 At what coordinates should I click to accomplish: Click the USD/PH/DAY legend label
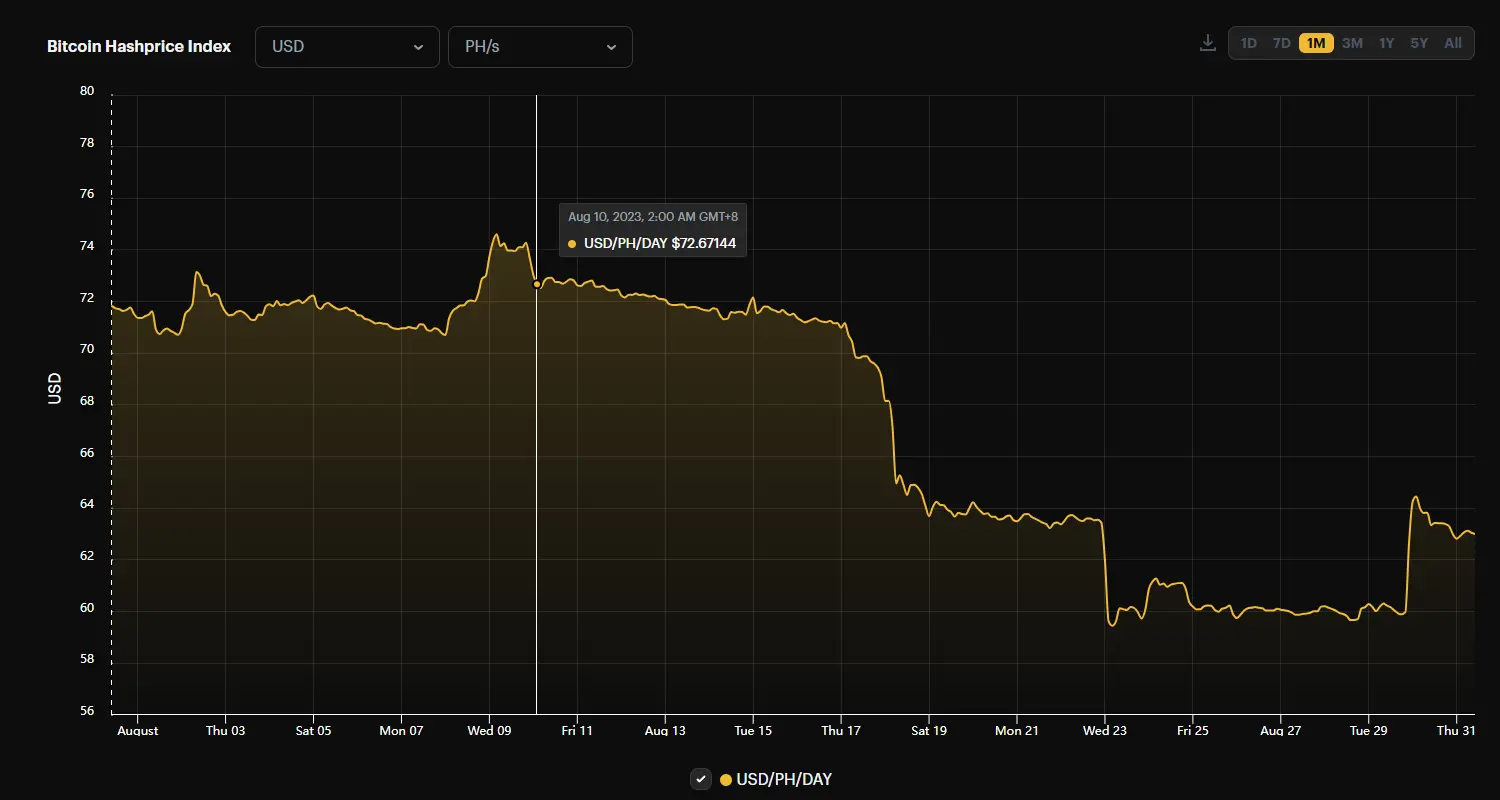[x=784, y=780]
